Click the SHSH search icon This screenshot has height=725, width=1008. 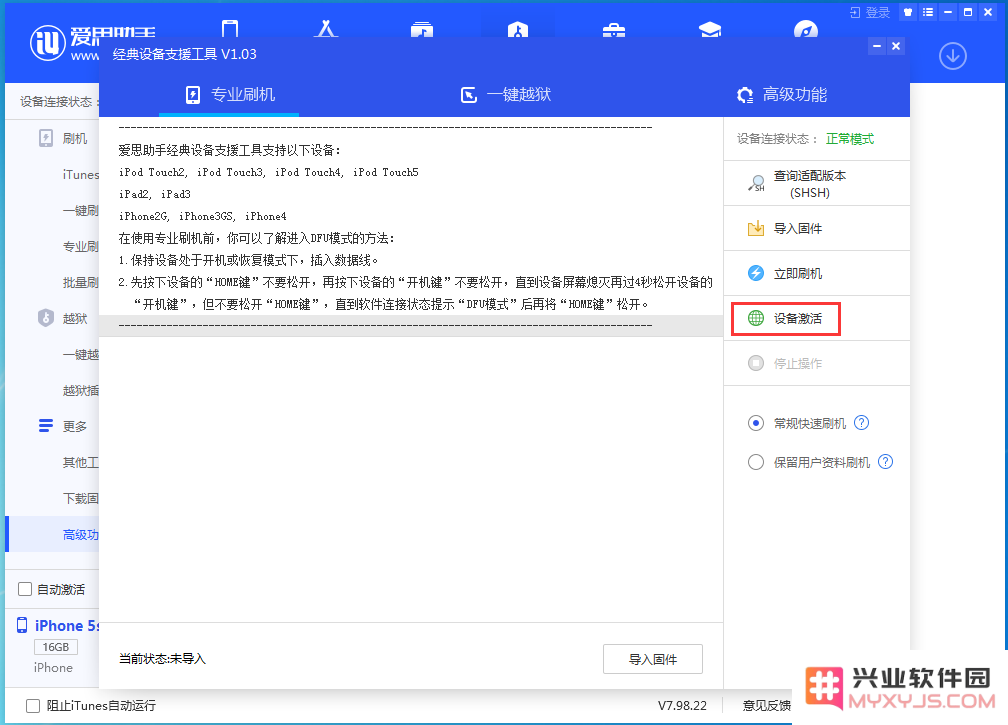[756, 184]
